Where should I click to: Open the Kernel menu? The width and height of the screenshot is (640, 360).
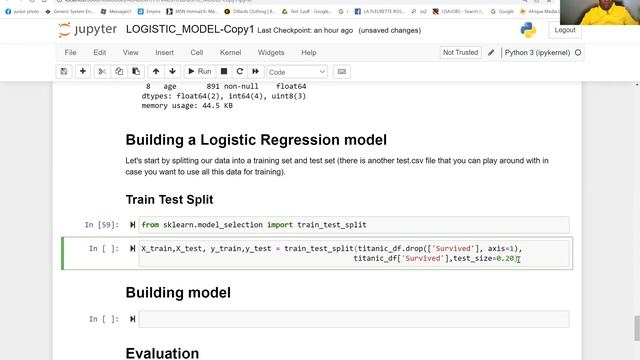(231, 53)
